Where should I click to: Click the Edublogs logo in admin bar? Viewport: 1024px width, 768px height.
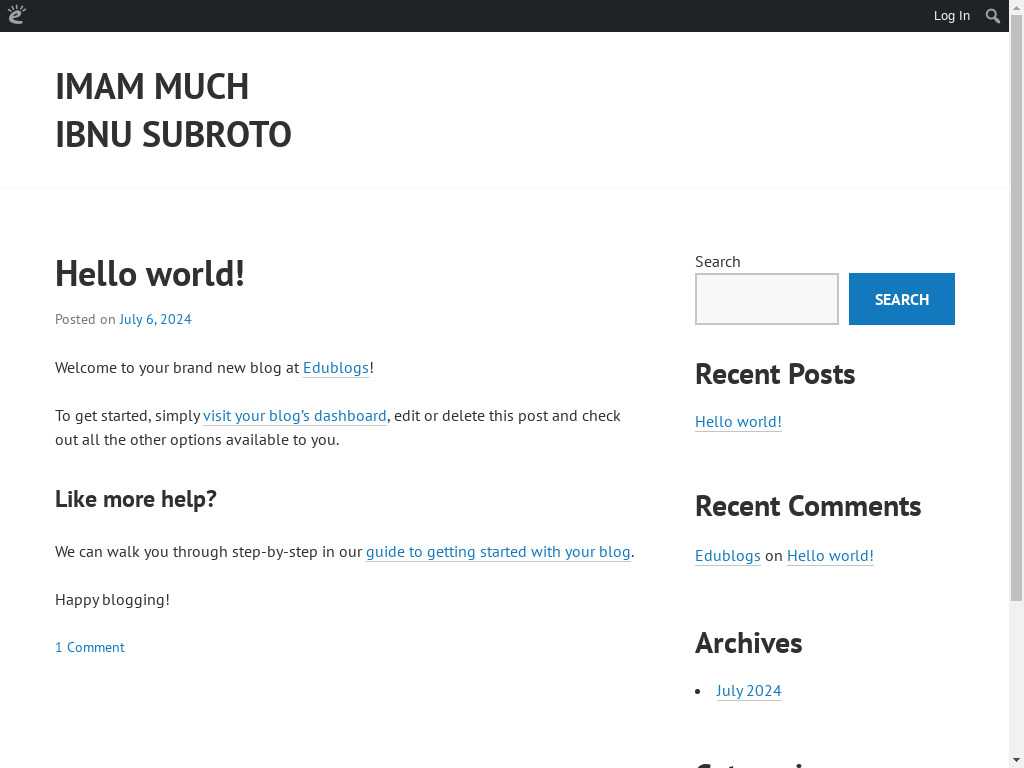16,15
